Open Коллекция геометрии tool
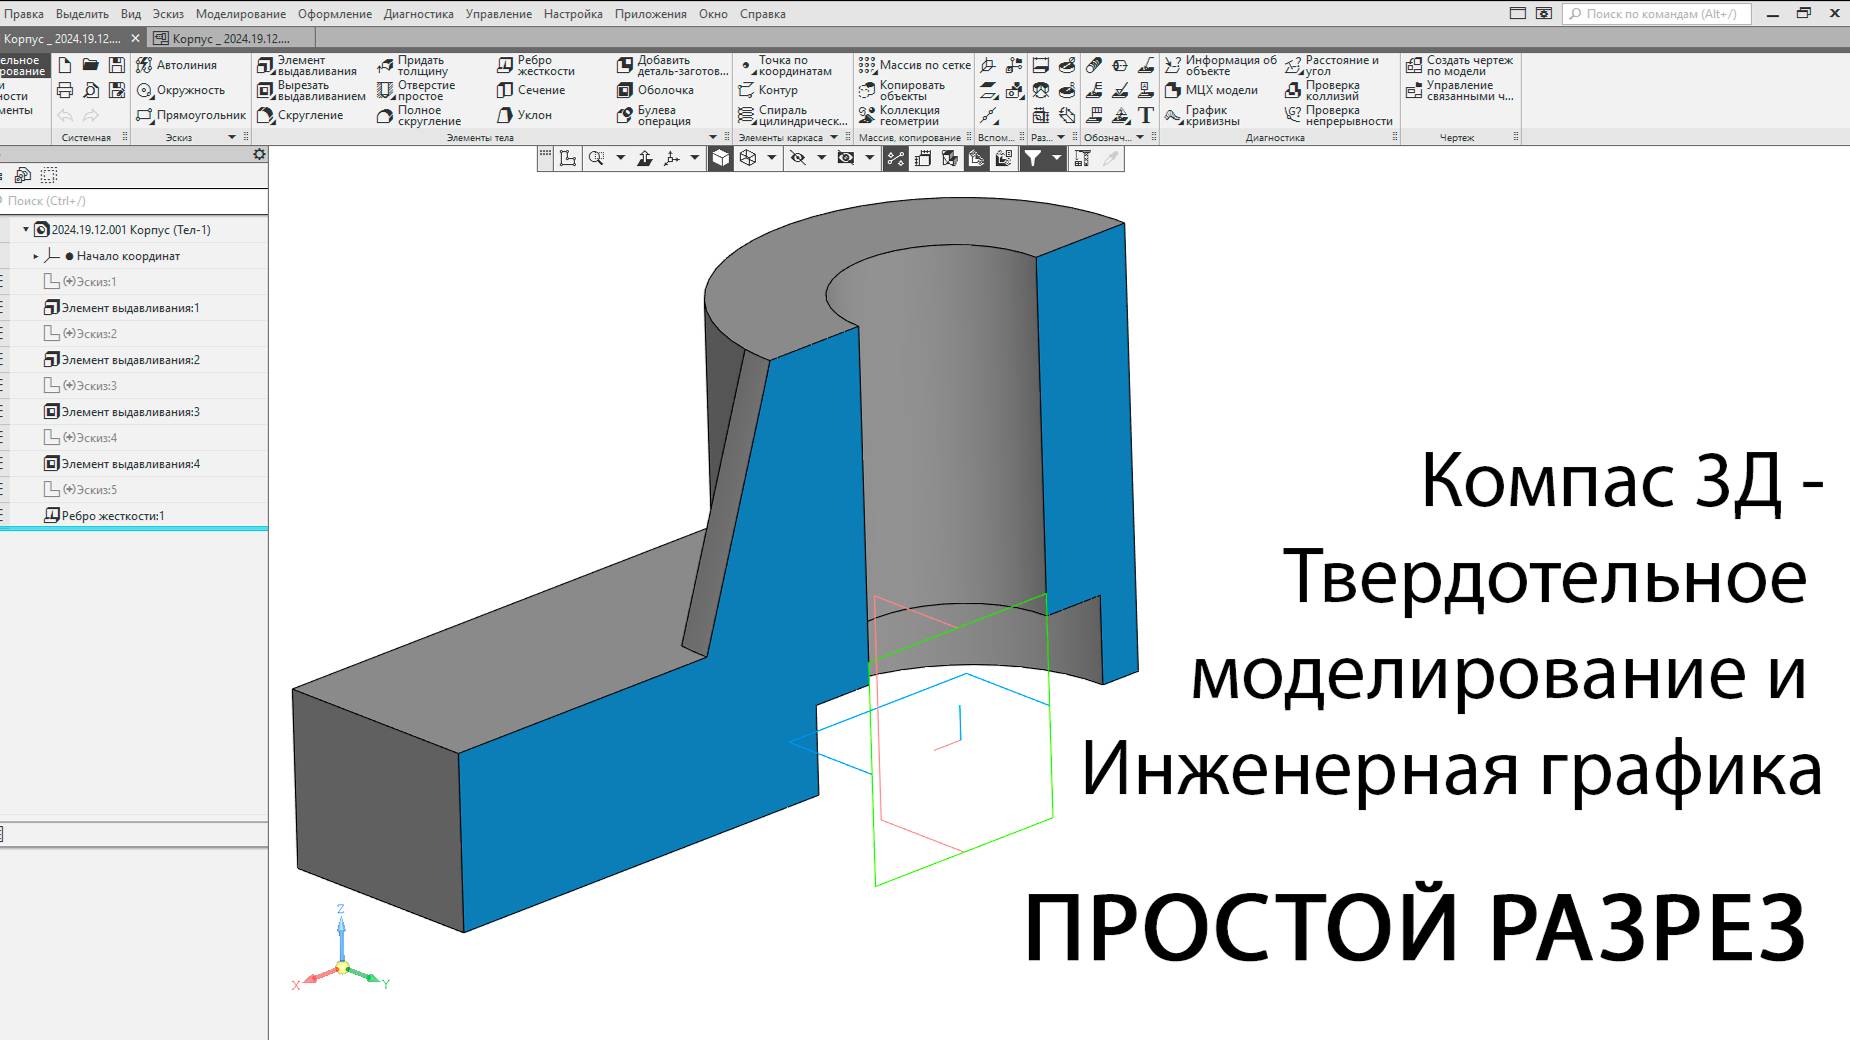Screen dimensions: 1850x1040 (900, 116)
